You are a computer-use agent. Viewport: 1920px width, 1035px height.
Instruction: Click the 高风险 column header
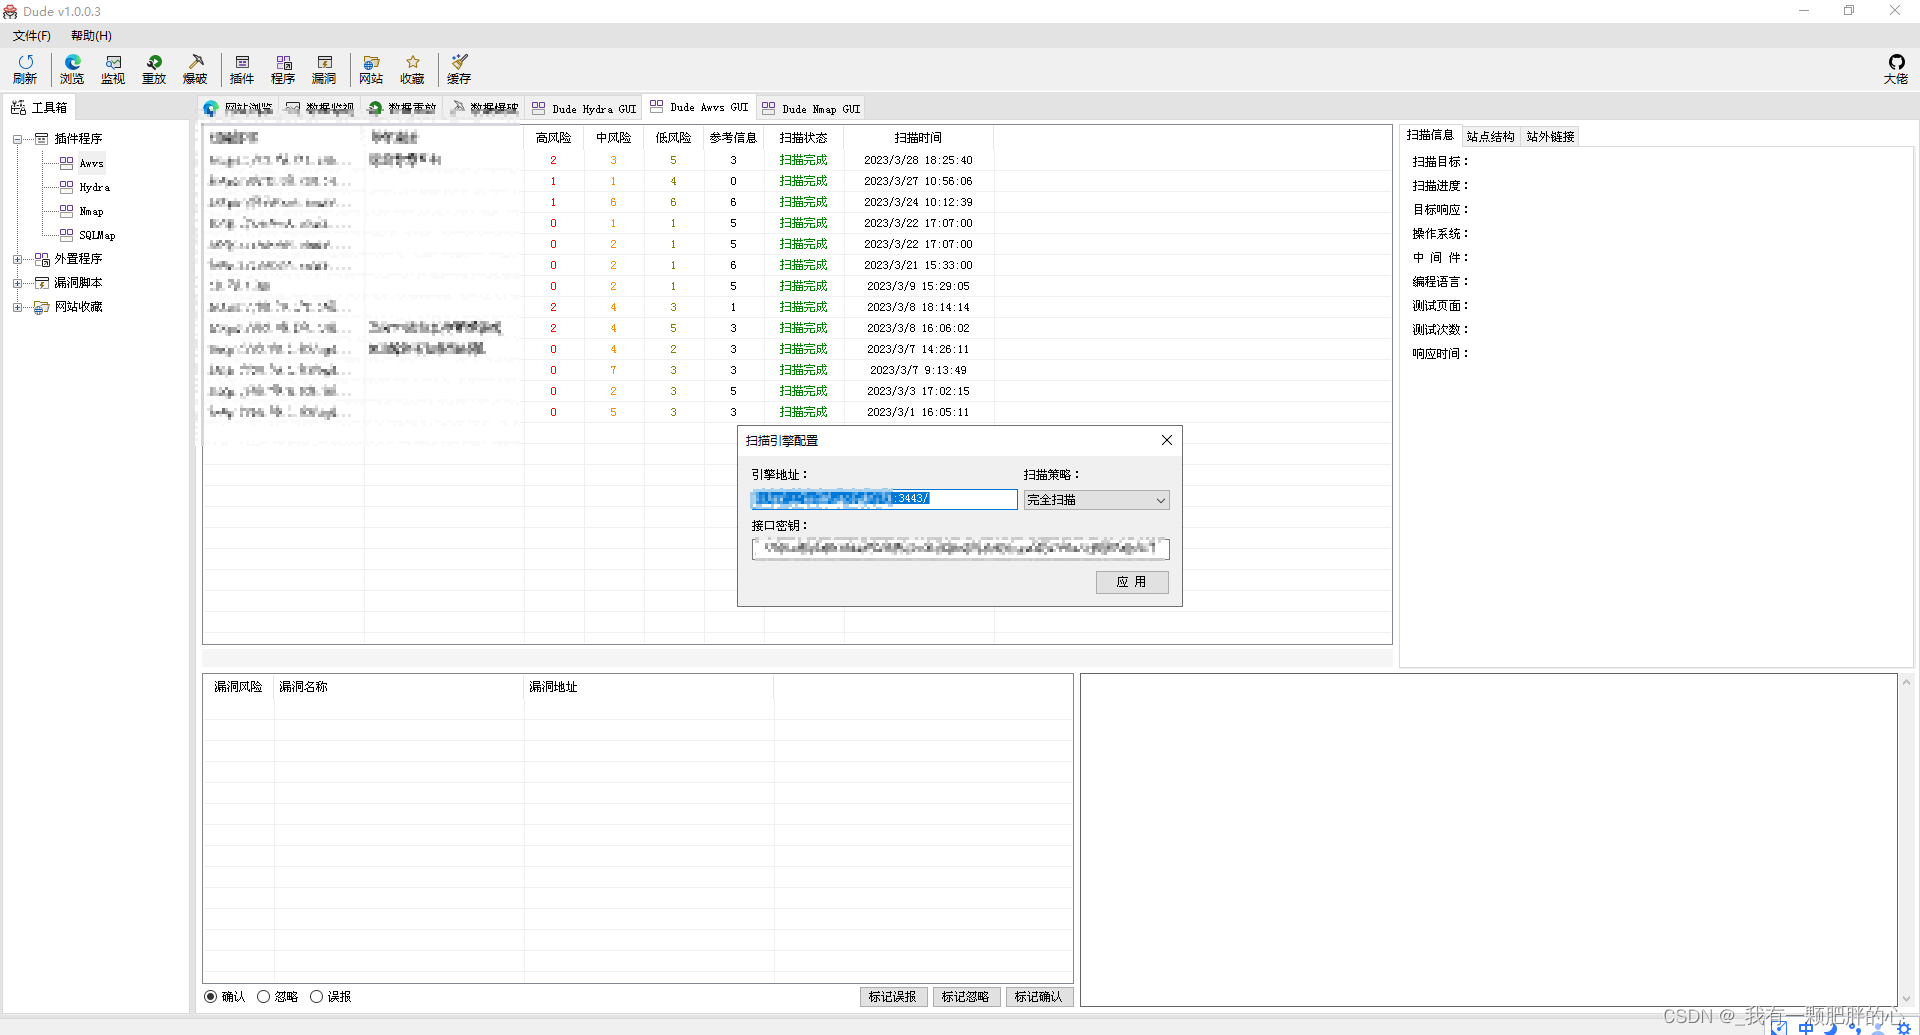553,138
